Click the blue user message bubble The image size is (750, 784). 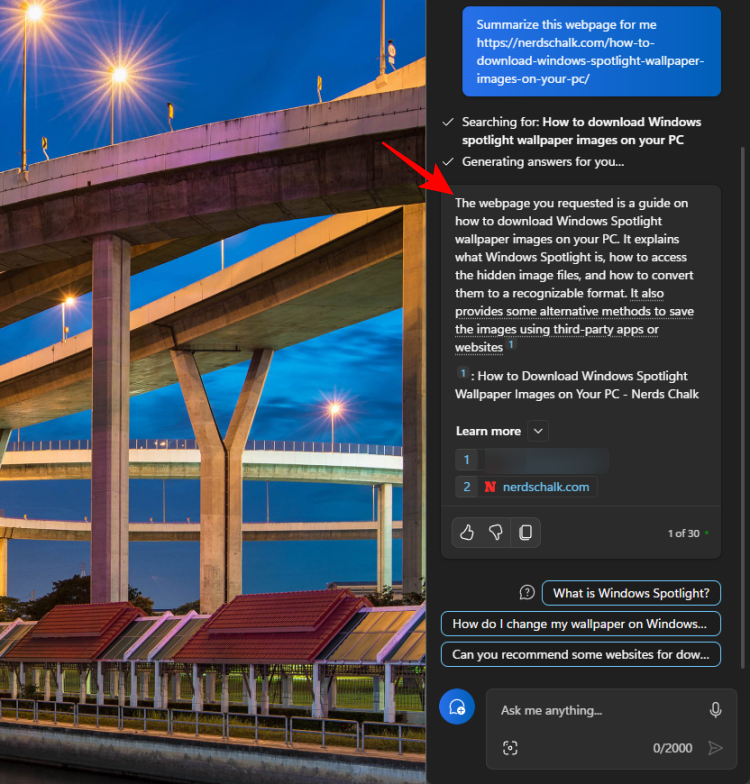coord(591,51)
